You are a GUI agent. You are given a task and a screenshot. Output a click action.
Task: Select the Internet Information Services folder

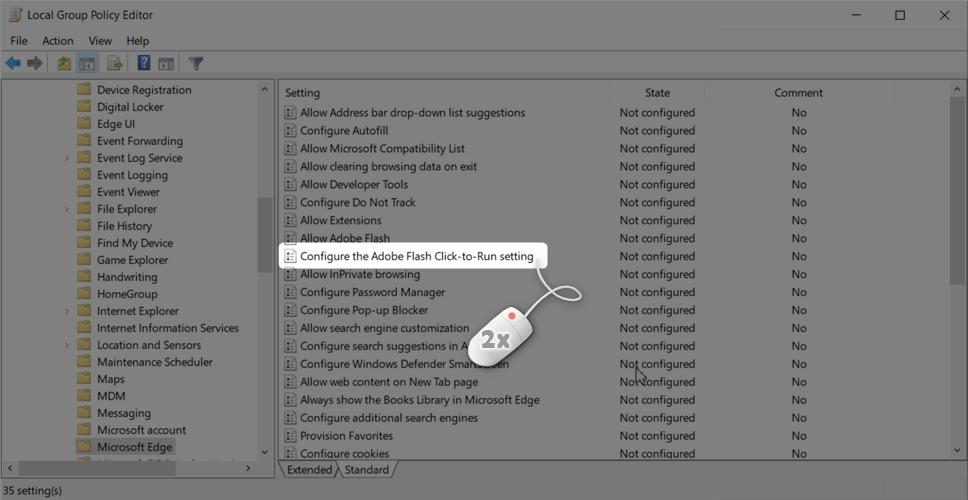tap(168, 328)
